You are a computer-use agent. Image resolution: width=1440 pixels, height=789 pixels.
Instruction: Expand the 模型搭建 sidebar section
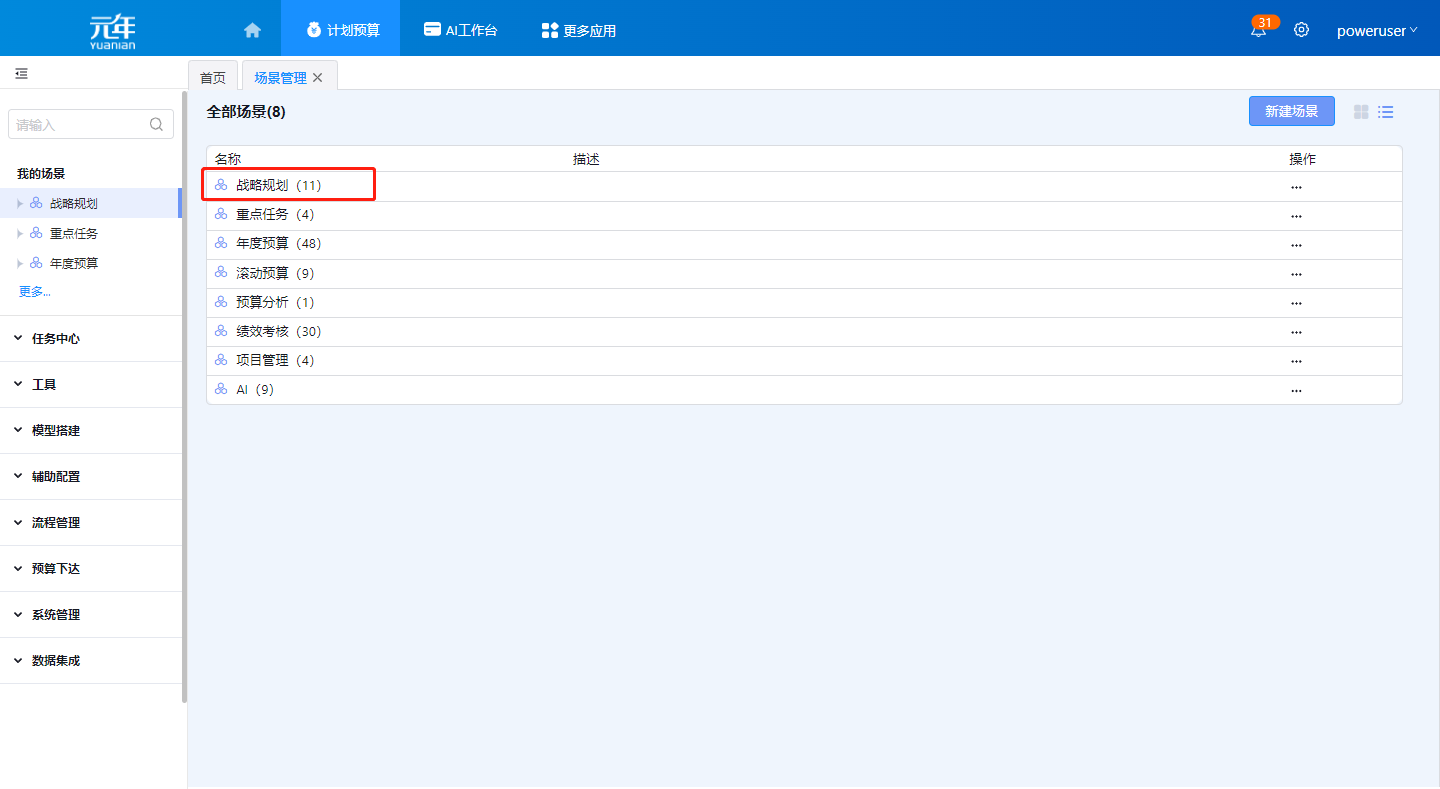[x=55, y=431]
